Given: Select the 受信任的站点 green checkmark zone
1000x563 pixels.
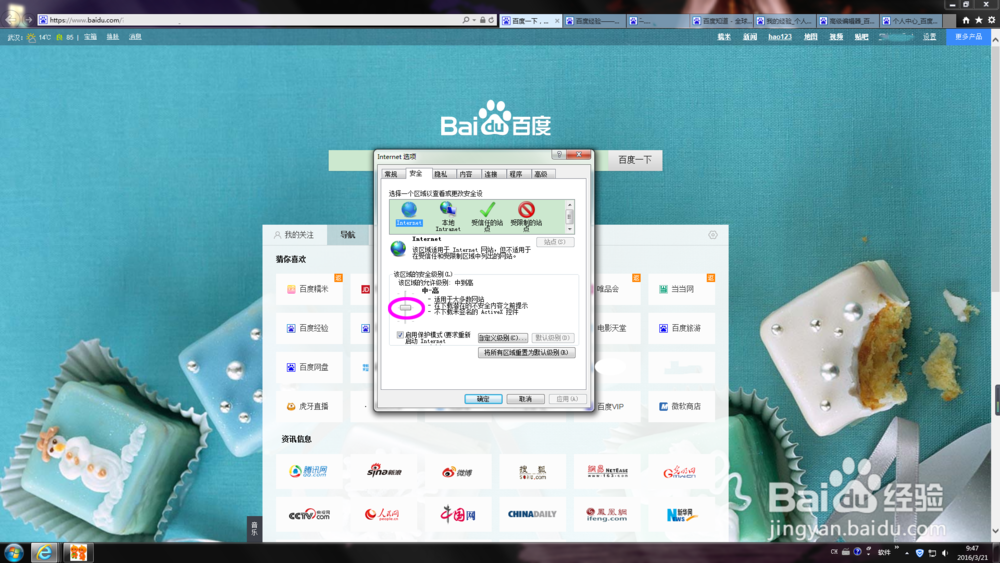Looking at the screenshot, I should [x=487, y=216].
